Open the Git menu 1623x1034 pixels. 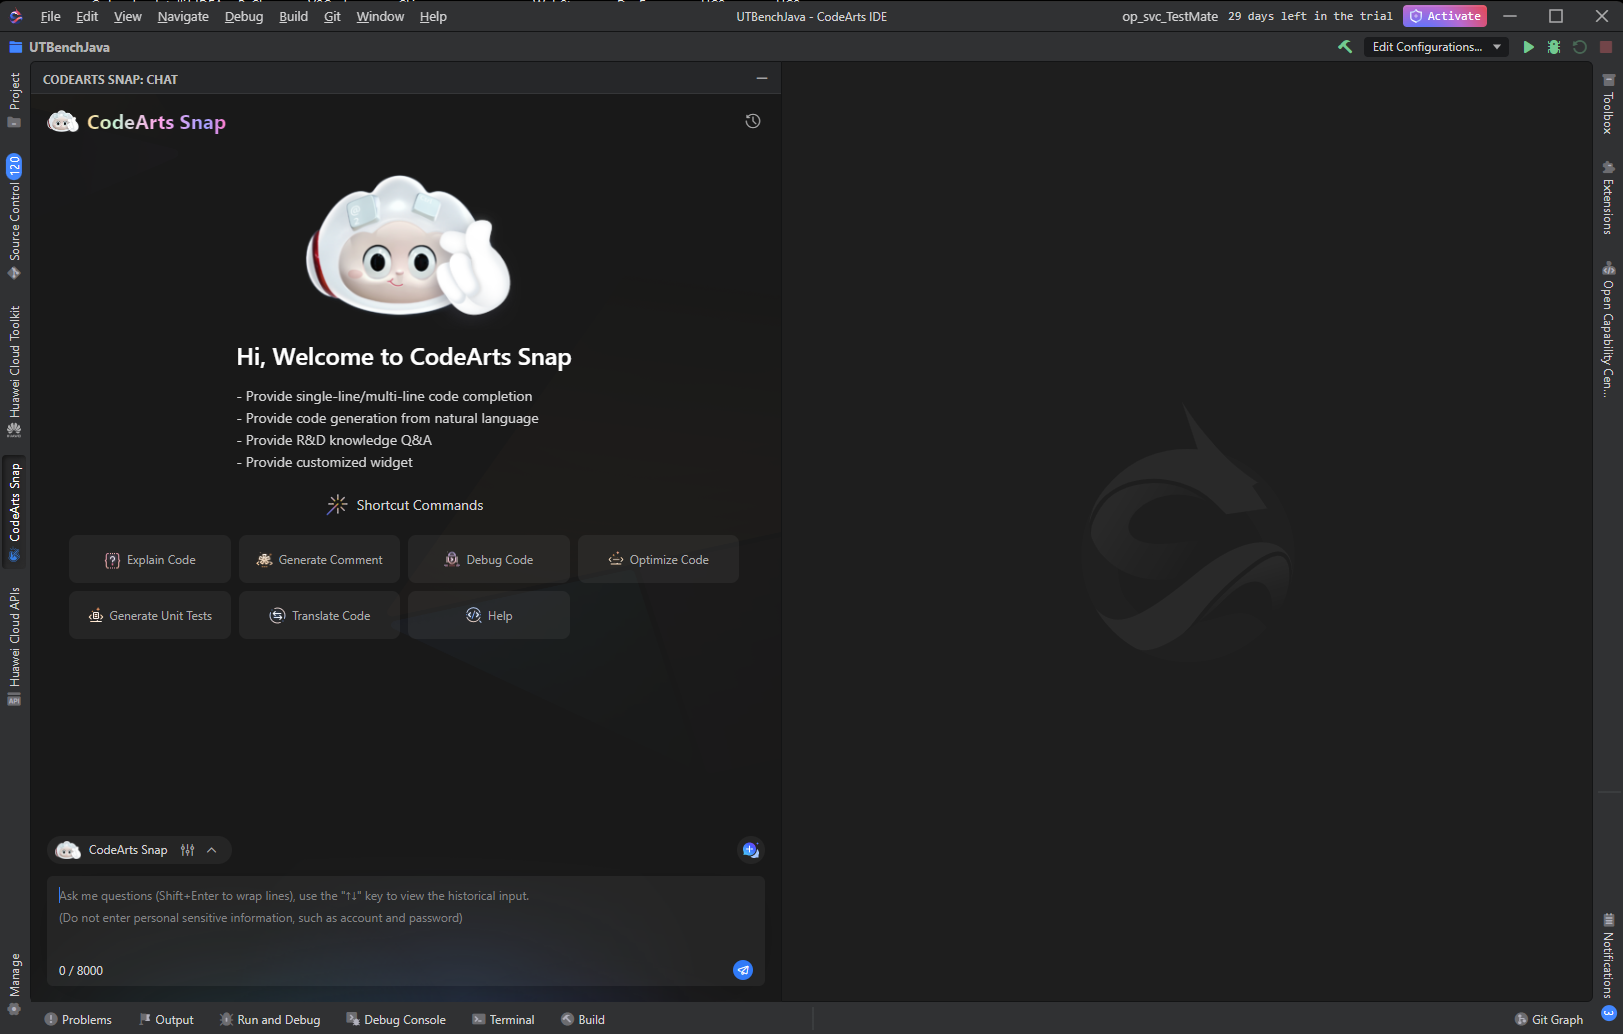coord(332,16)
